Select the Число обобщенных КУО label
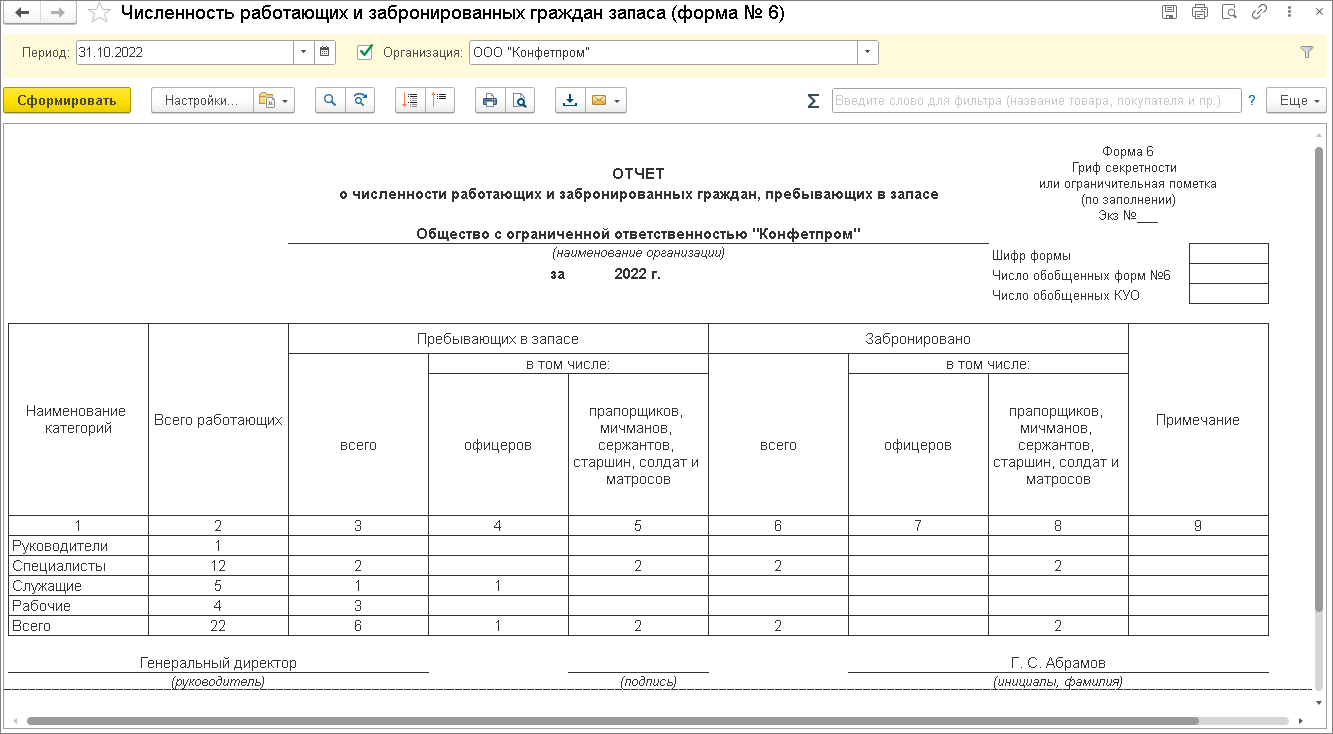 point(1066,295)
